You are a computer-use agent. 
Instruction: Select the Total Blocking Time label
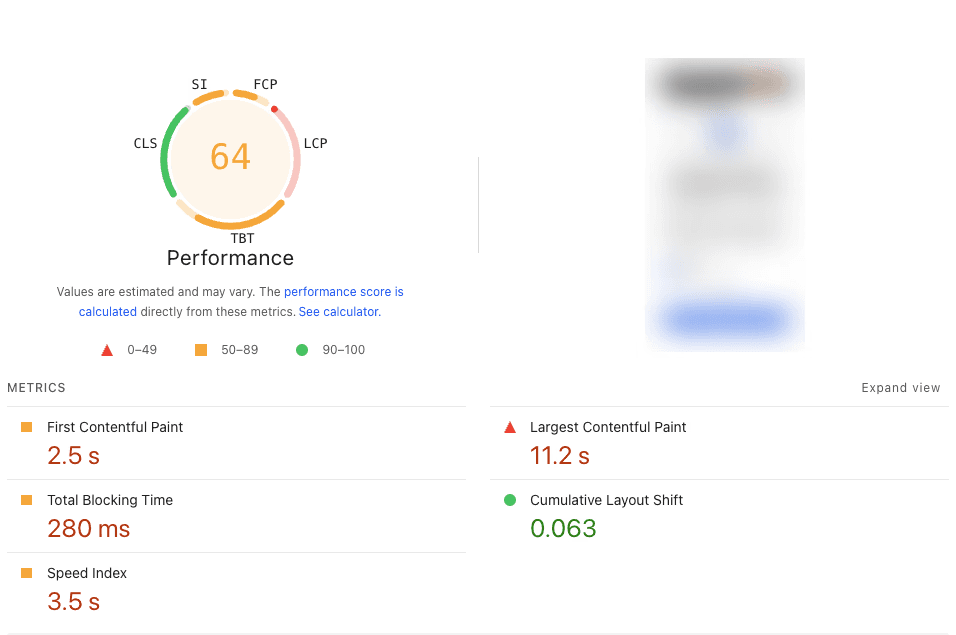tap(110, 500)
